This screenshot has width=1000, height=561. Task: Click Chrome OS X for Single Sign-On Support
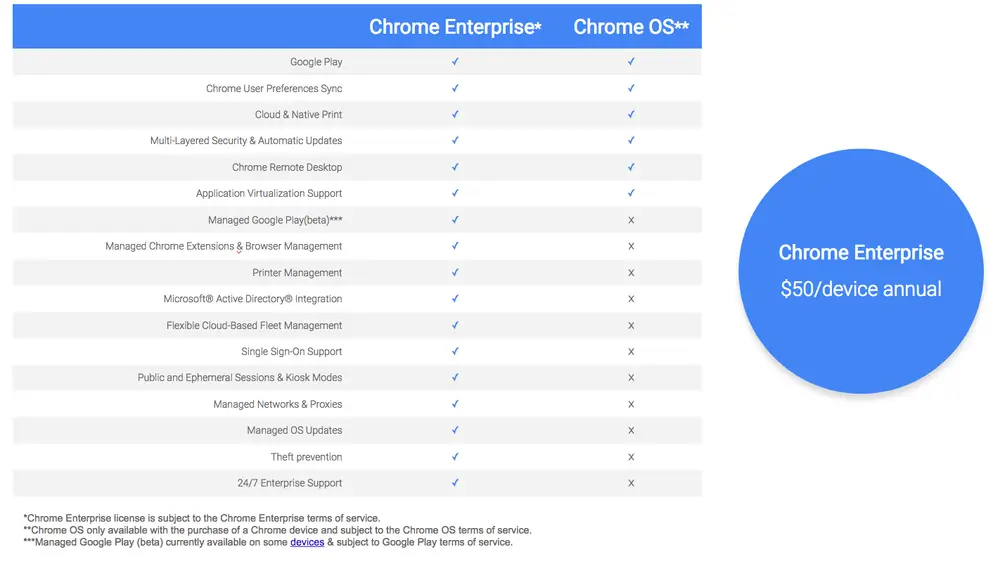631,352
